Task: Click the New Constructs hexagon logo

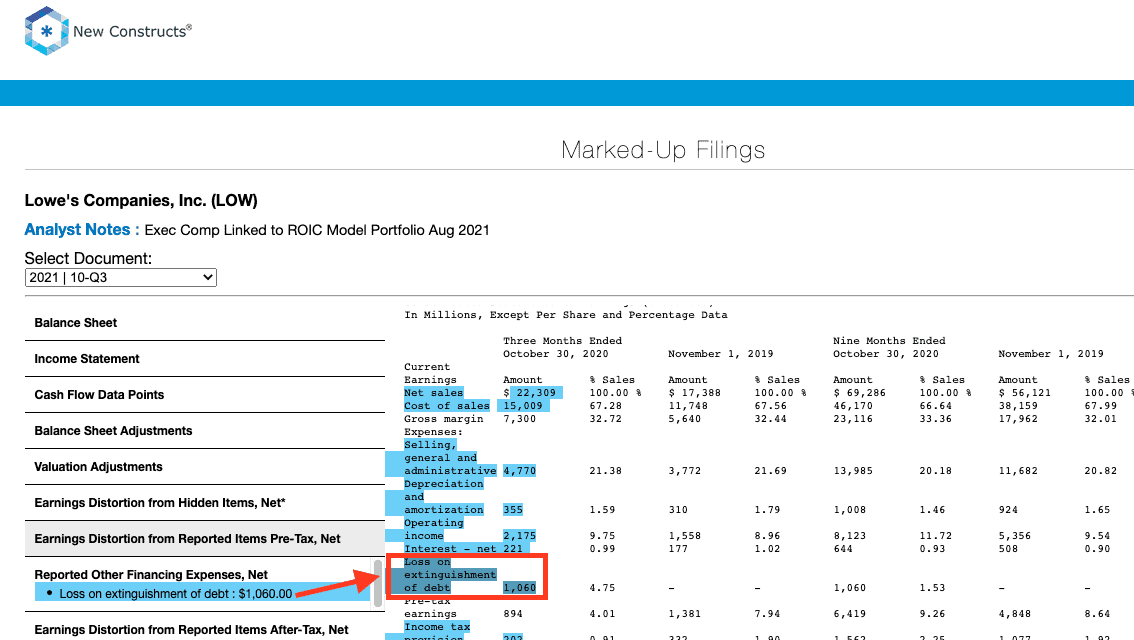Action: [x=46, y=31]
